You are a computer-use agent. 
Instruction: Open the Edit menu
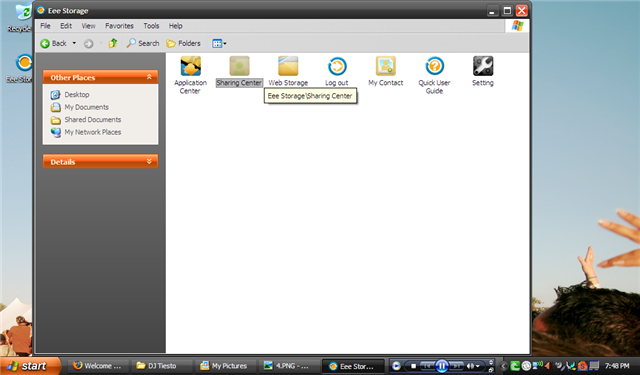(x=66, y=26)
